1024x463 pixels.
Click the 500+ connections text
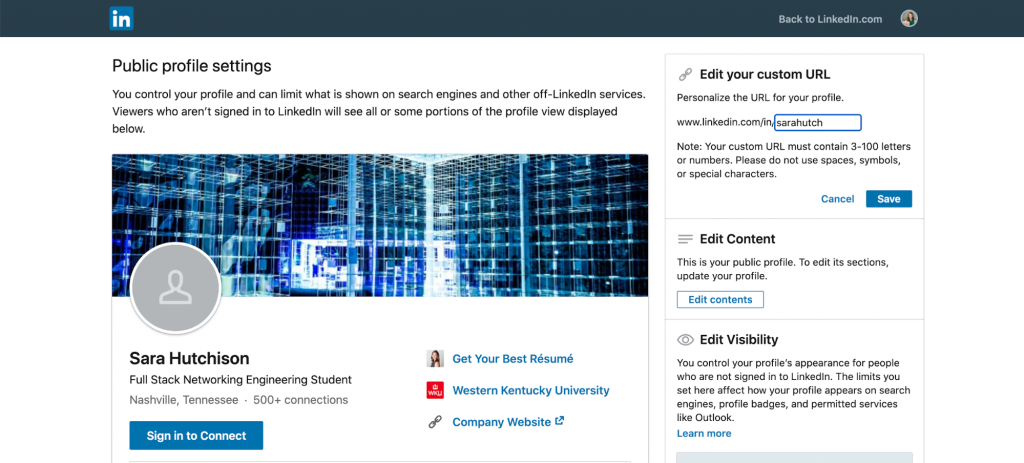pyautogui.click(x=300, y=400)
